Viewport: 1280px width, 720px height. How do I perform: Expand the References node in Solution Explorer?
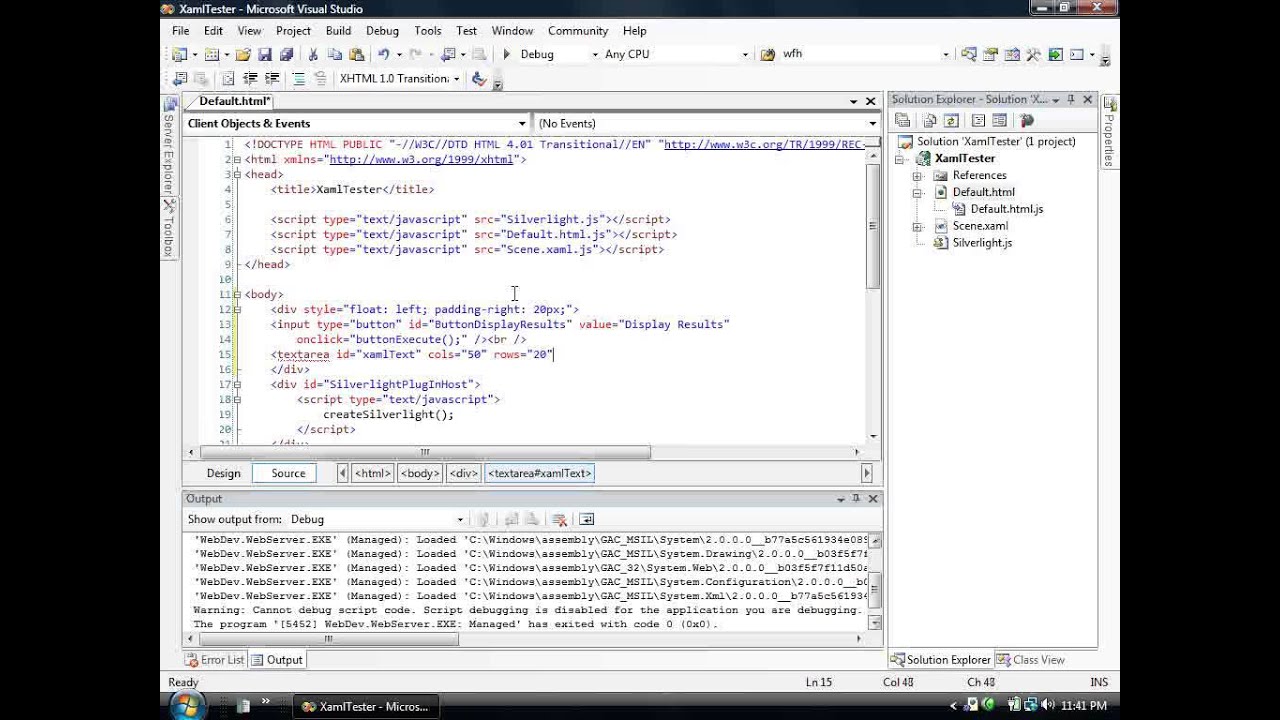[917, 175]
